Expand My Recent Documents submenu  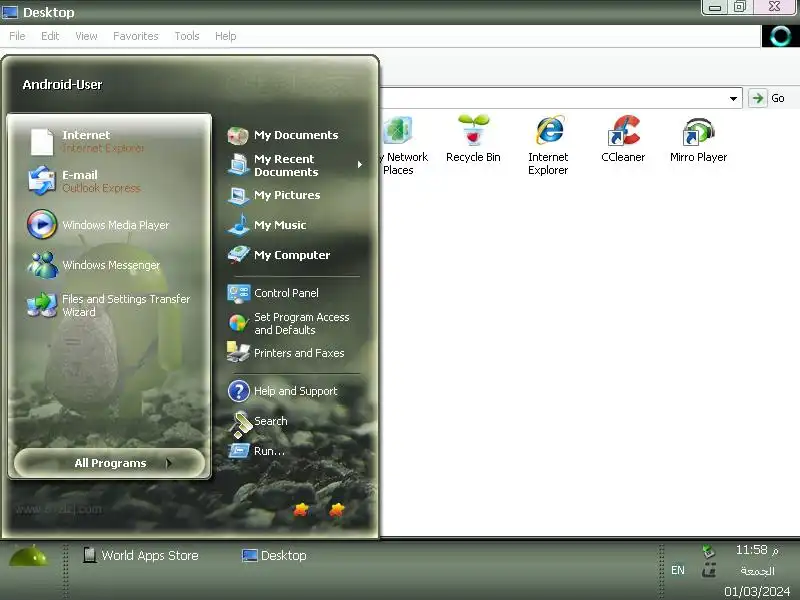295,165
